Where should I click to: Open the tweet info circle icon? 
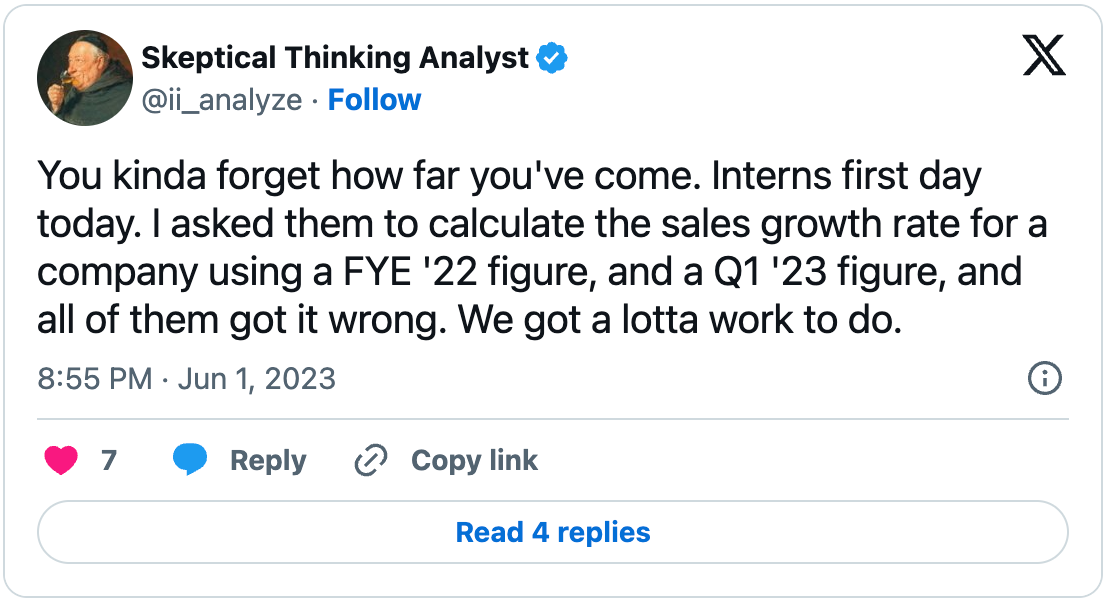(x=1045, y=378)
